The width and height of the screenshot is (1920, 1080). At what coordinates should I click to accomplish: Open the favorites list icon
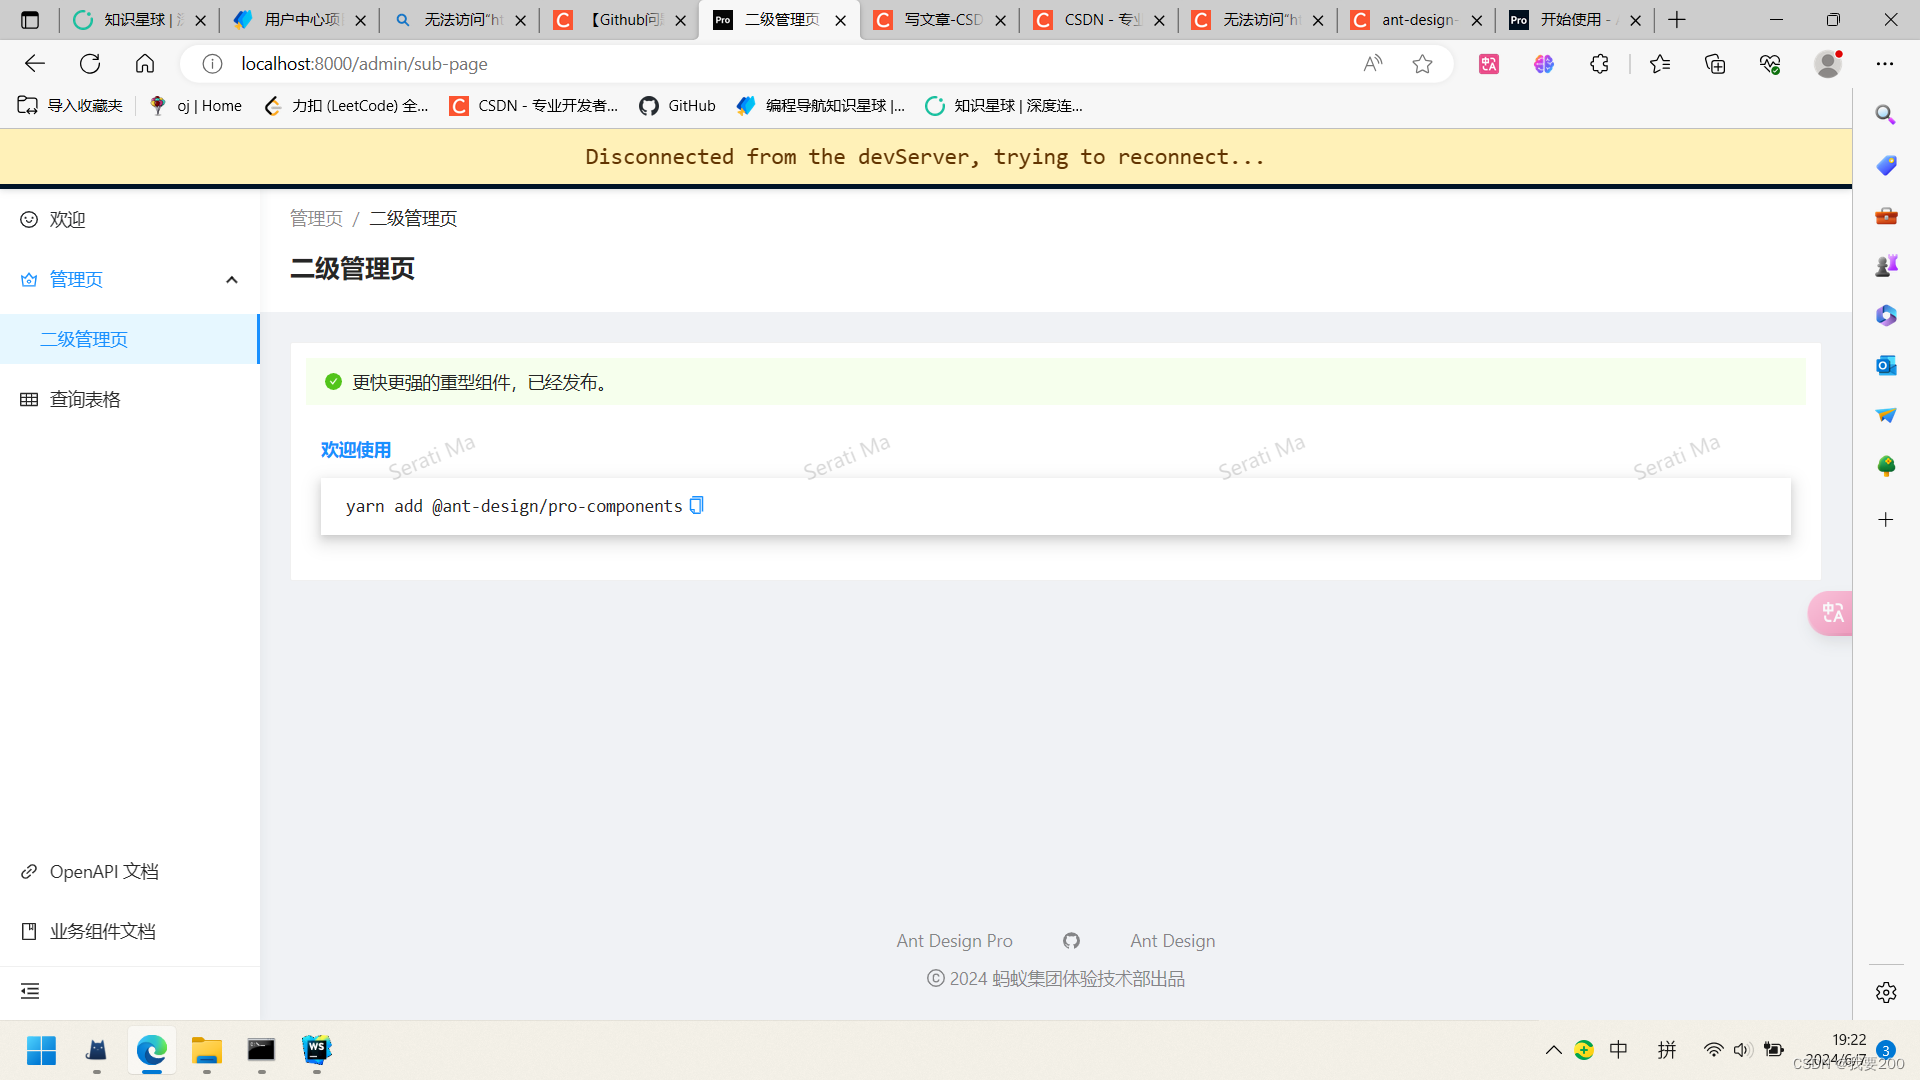tap(1660, 64)
